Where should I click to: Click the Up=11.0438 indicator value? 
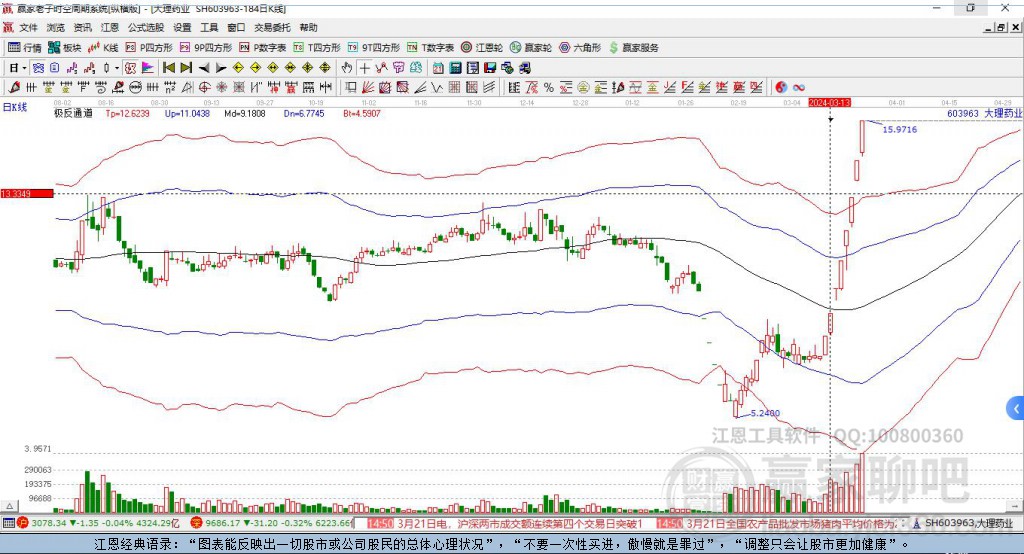click(187, 113)
